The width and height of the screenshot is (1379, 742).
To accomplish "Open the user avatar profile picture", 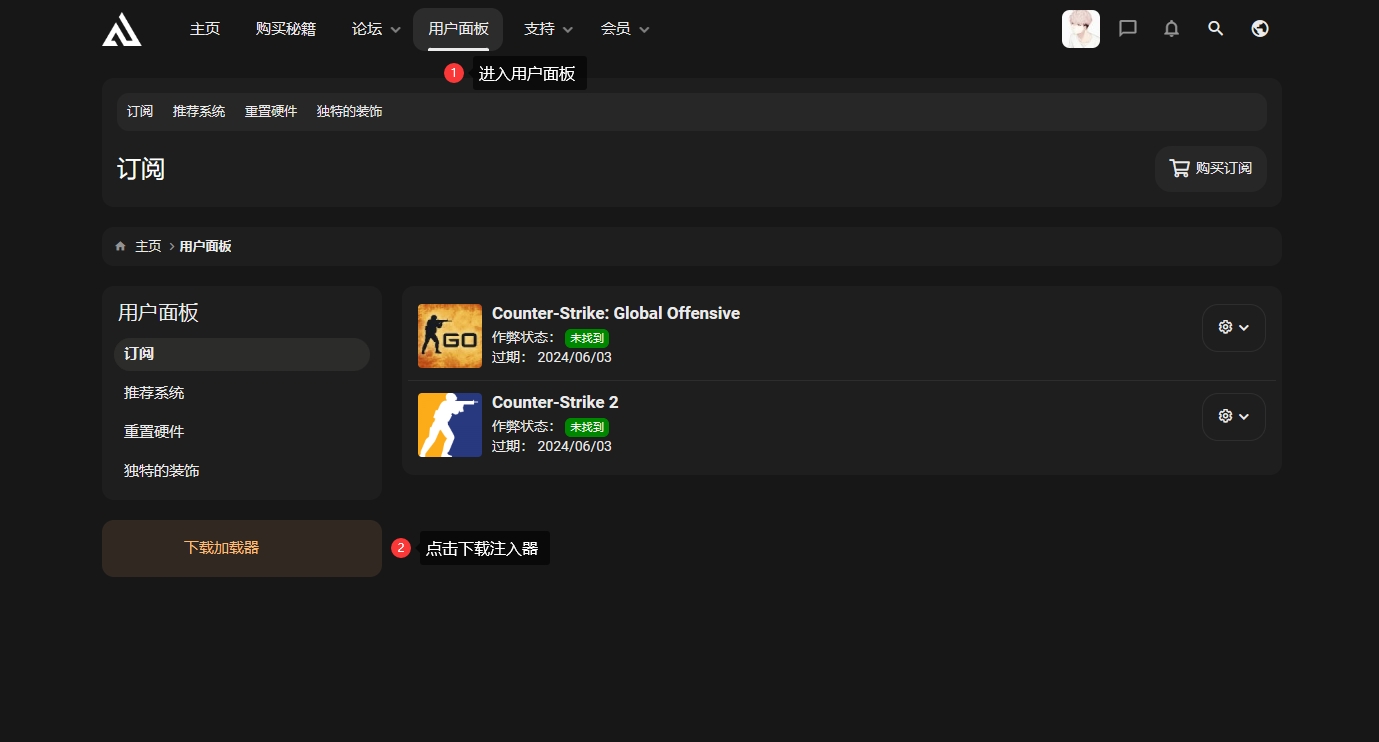I will click(1080, 29).
